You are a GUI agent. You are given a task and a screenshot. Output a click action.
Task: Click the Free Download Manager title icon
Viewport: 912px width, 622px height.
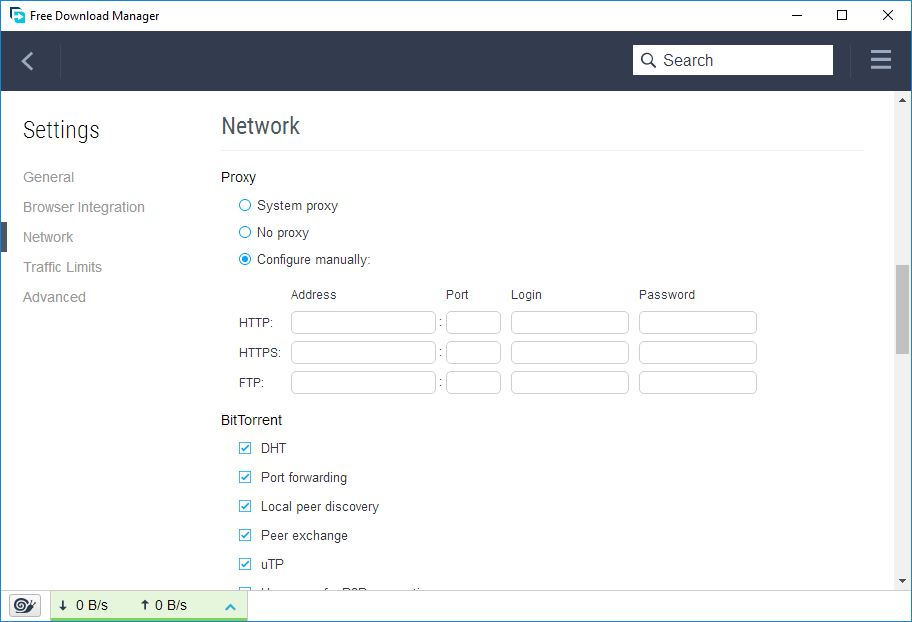click(17, 15)
